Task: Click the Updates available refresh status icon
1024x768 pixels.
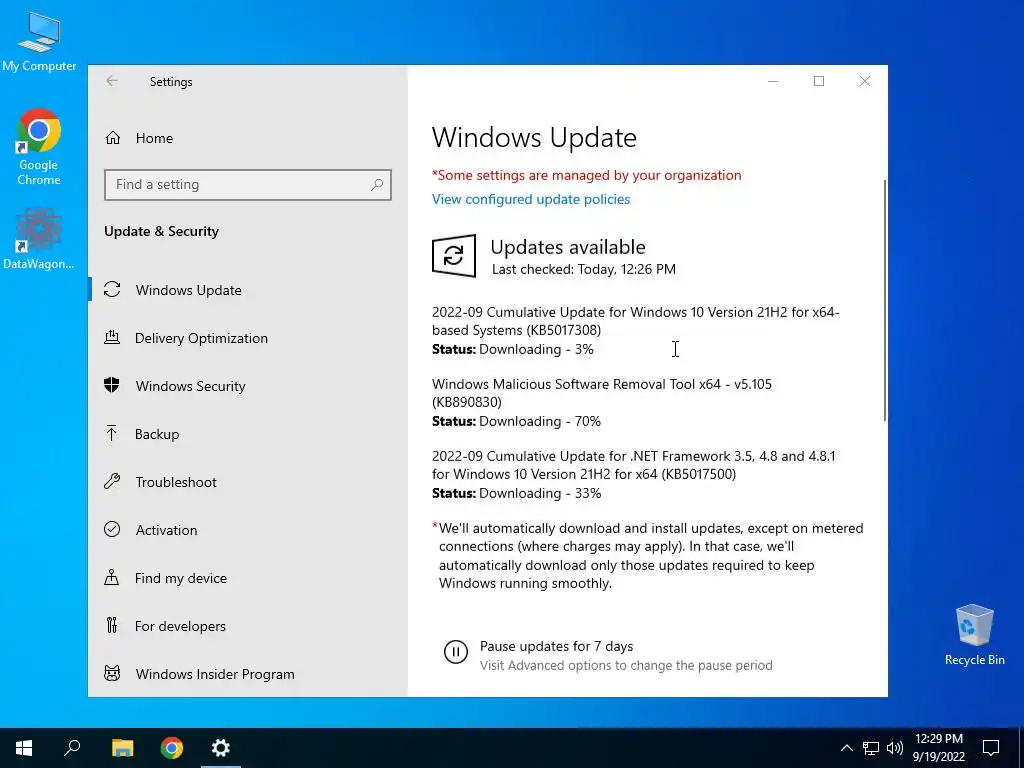Action: [454, 255]
